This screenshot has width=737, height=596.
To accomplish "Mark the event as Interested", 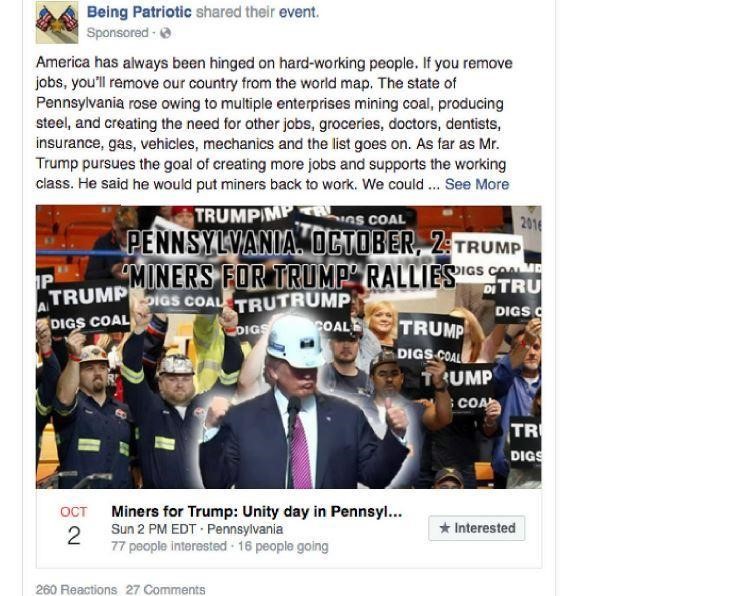I will (477, 528).
